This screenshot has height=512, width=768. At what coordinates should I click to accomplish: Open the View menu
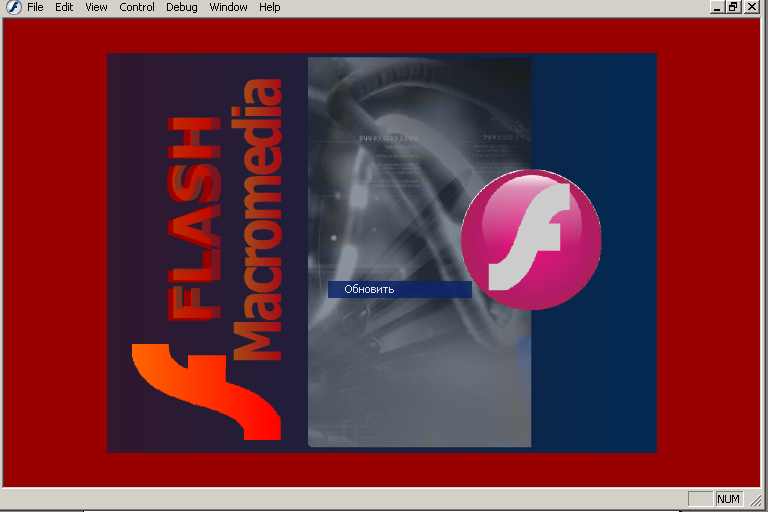pyautogui.click(x=96, y=7)
